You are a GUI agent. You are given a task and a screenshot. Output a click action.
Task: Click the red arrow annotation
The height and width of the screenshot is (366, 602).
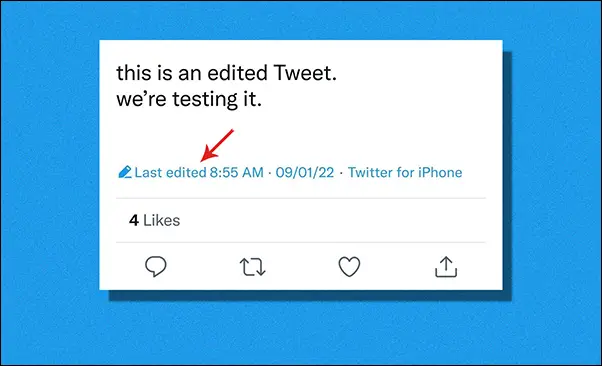217,145
